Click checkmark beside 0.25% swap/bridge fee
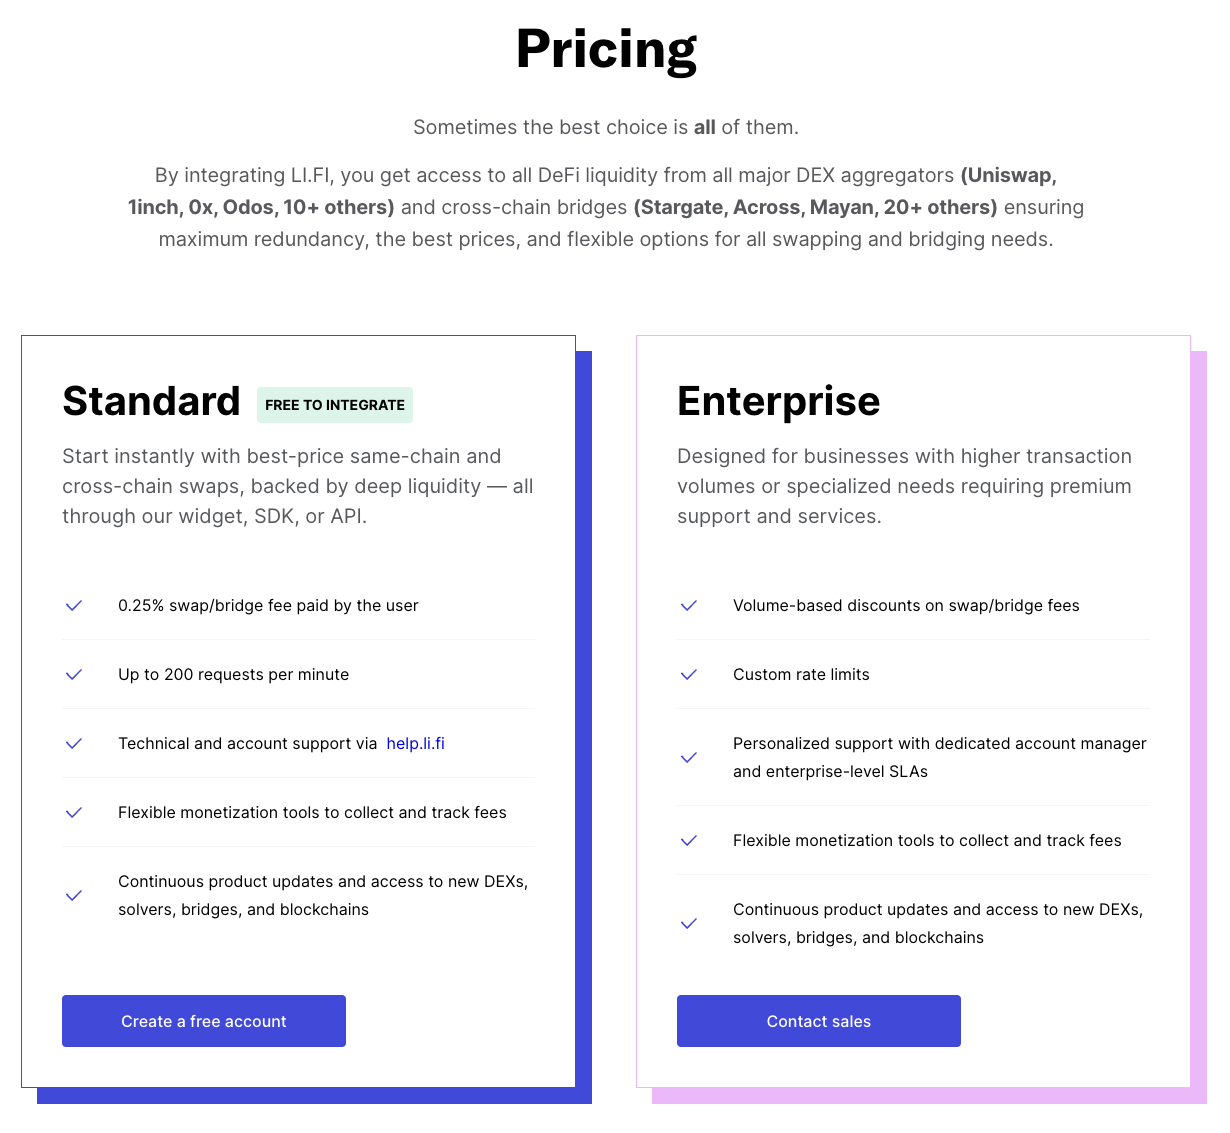Screen dimensions: 1230x1133 pos(74,606)
